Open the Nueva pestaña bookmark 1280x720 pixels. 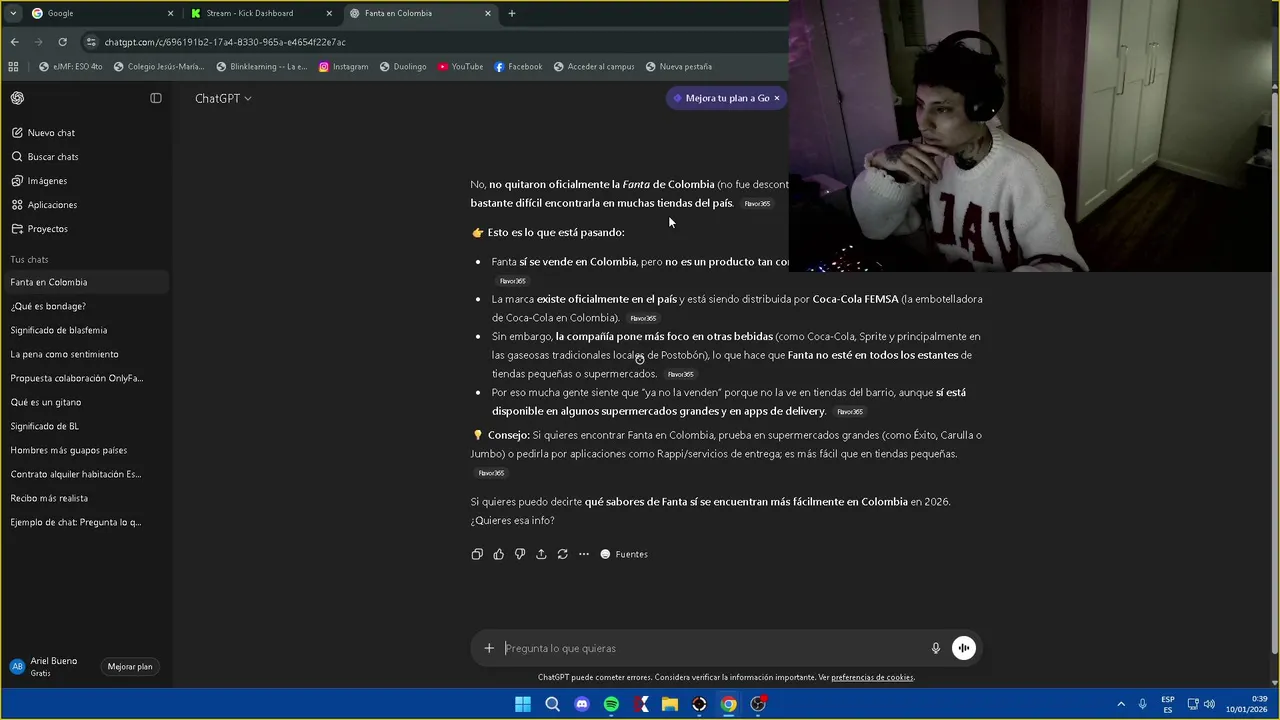[x=678, y=67]
